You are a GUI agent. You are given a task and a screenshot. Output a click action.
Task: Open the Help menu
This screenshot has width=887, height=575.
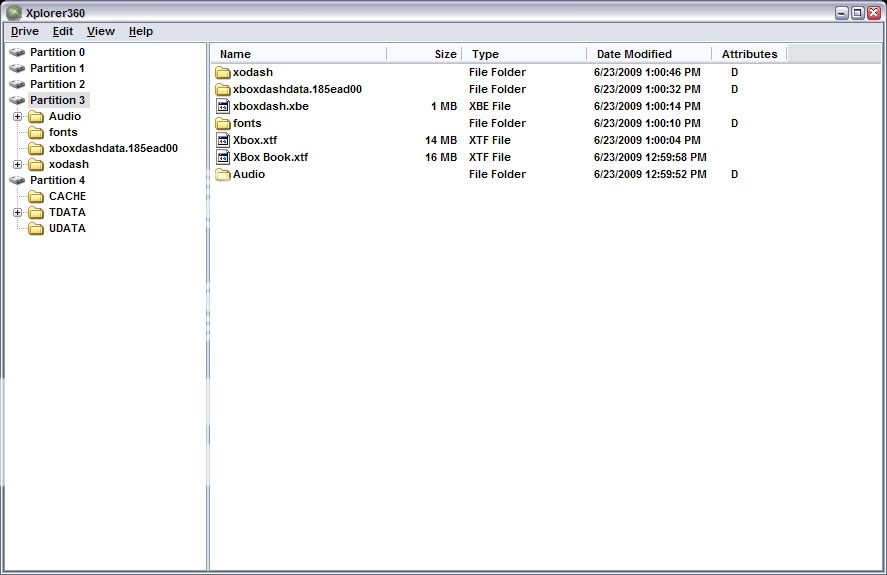tap(141, 31)
